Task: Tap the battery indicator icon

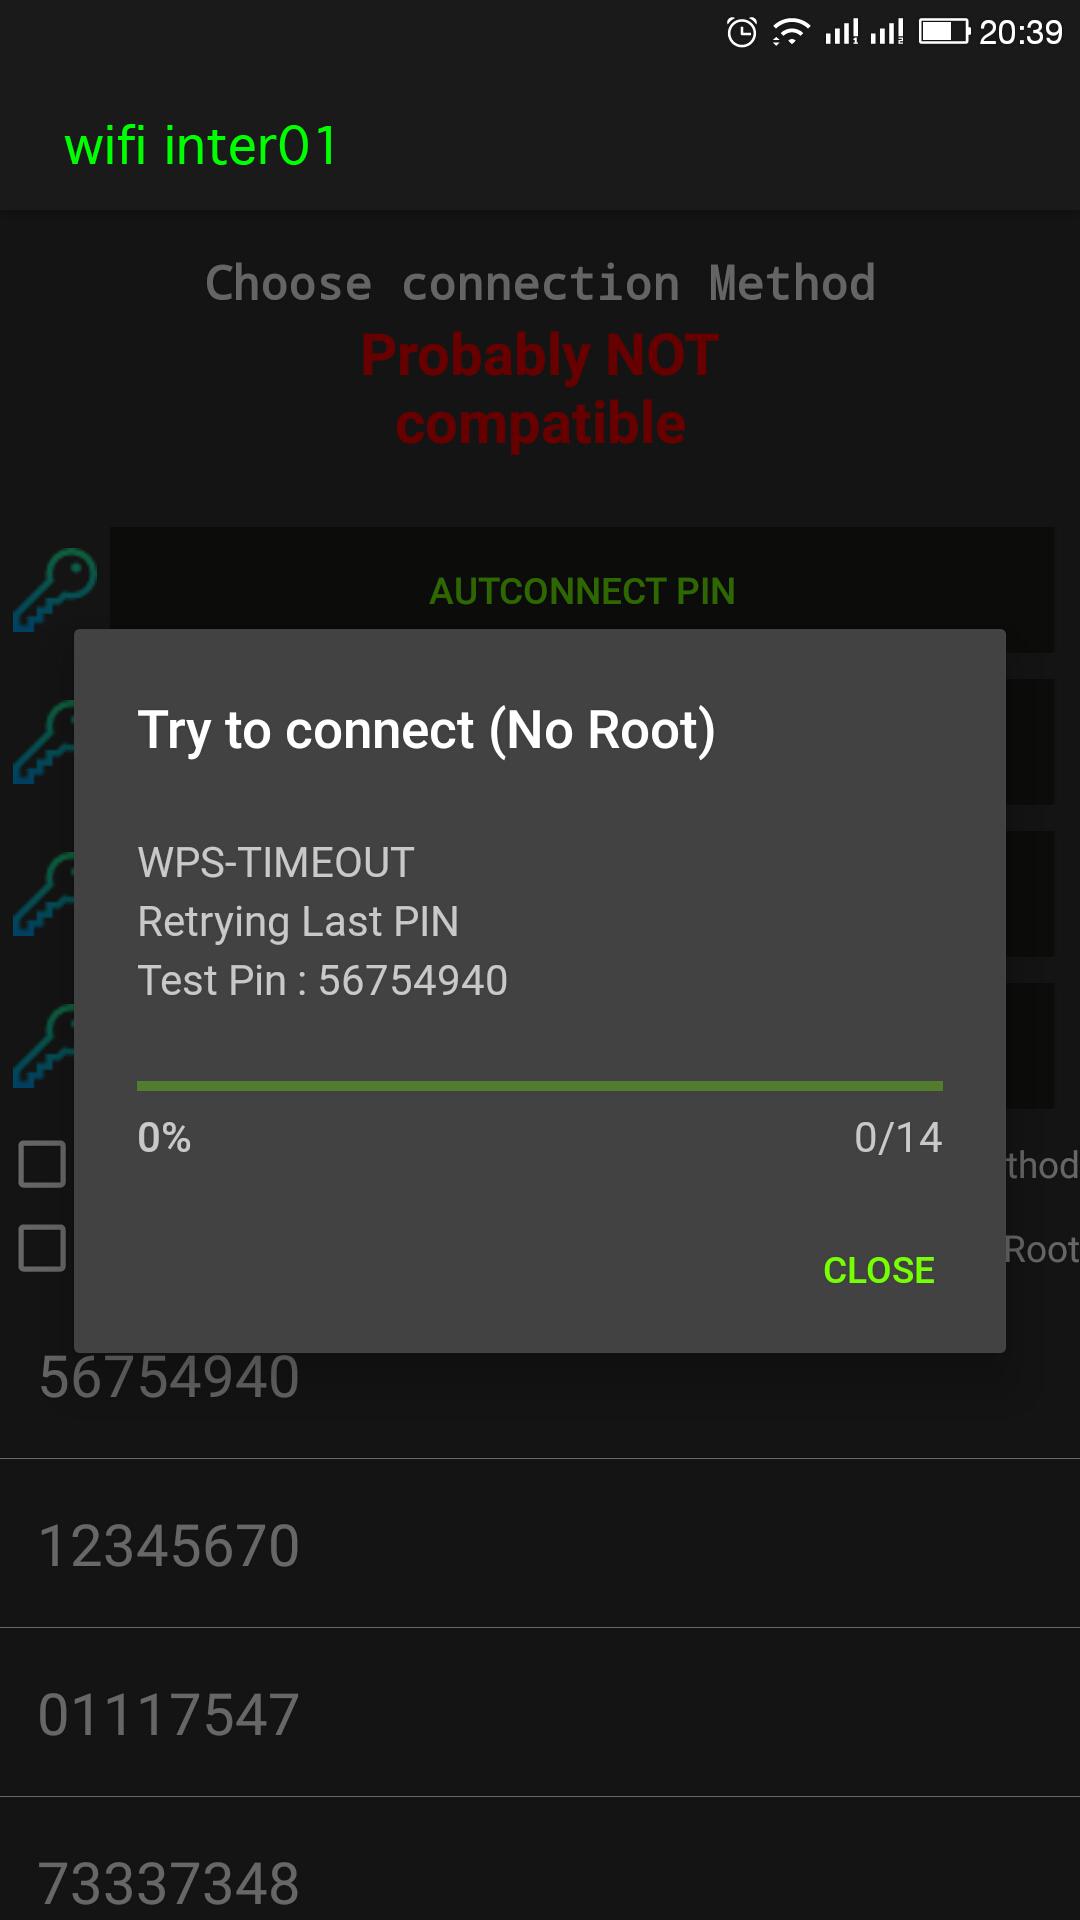Action: click(945, 32)
